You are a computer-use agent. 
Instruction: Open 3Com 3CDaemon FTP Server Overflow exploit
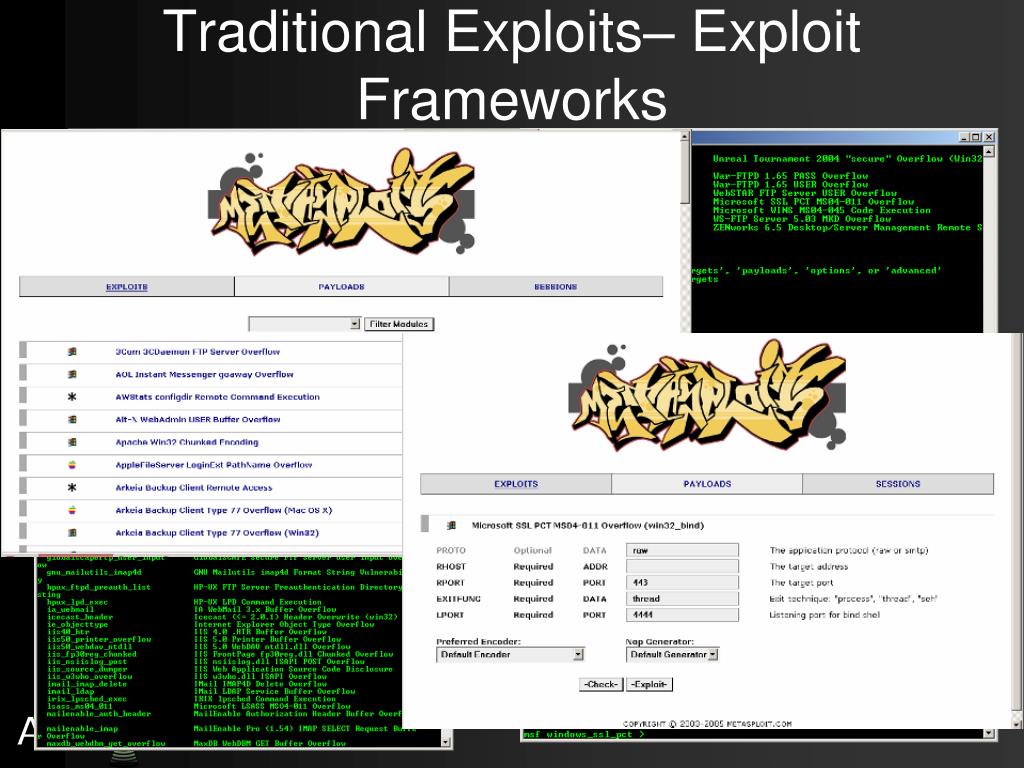point(197,351)
